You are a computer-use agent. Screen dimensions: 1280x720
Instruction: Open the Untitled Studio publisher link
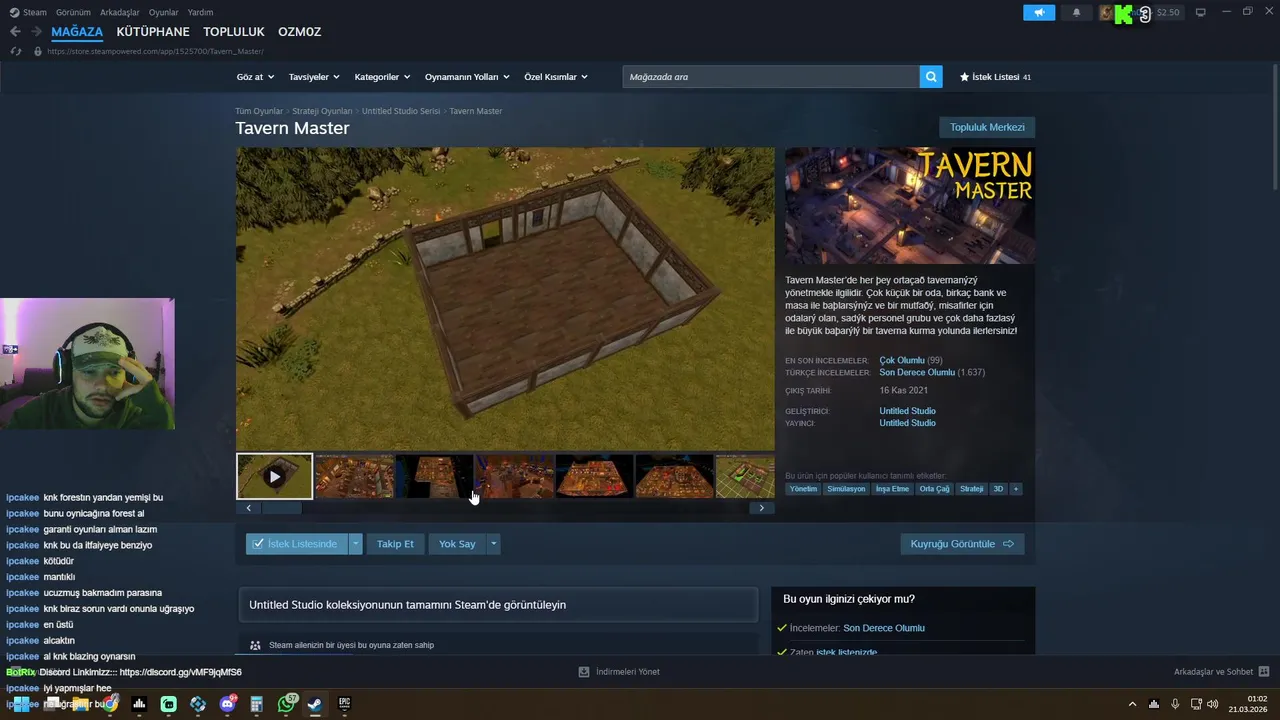907,423
